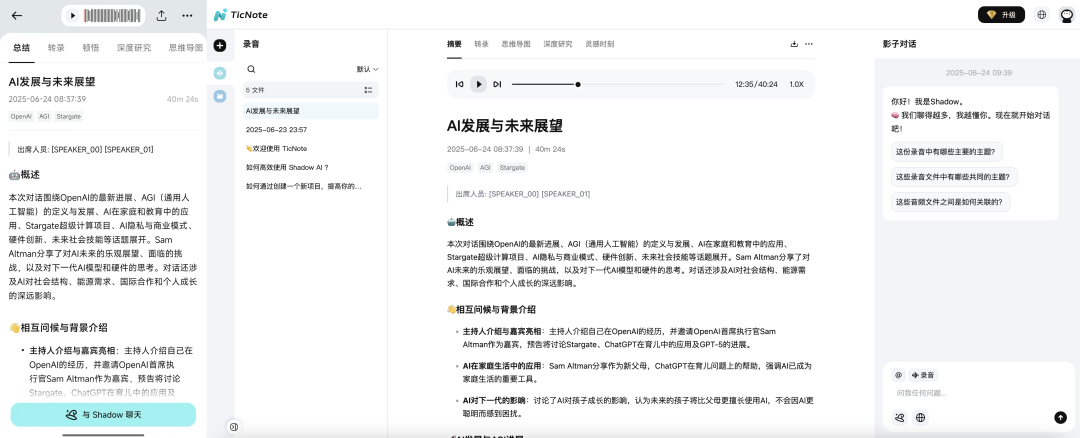The height and width of the screenshot is (438, 1080).
Task: Click the 影子对话 panel header
Action: [x=900, y=43]
